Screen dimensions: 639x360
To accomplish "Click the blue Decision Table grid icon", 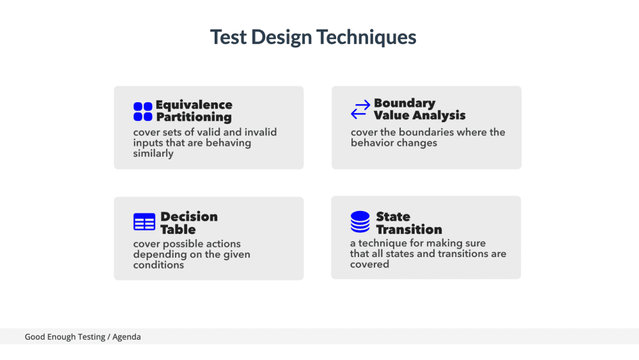I will 144,222.
